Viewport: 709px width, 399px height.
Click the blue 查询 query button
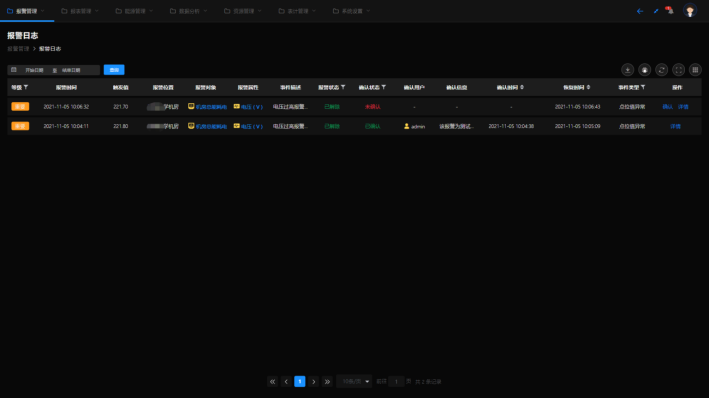(x=114, y=70)
